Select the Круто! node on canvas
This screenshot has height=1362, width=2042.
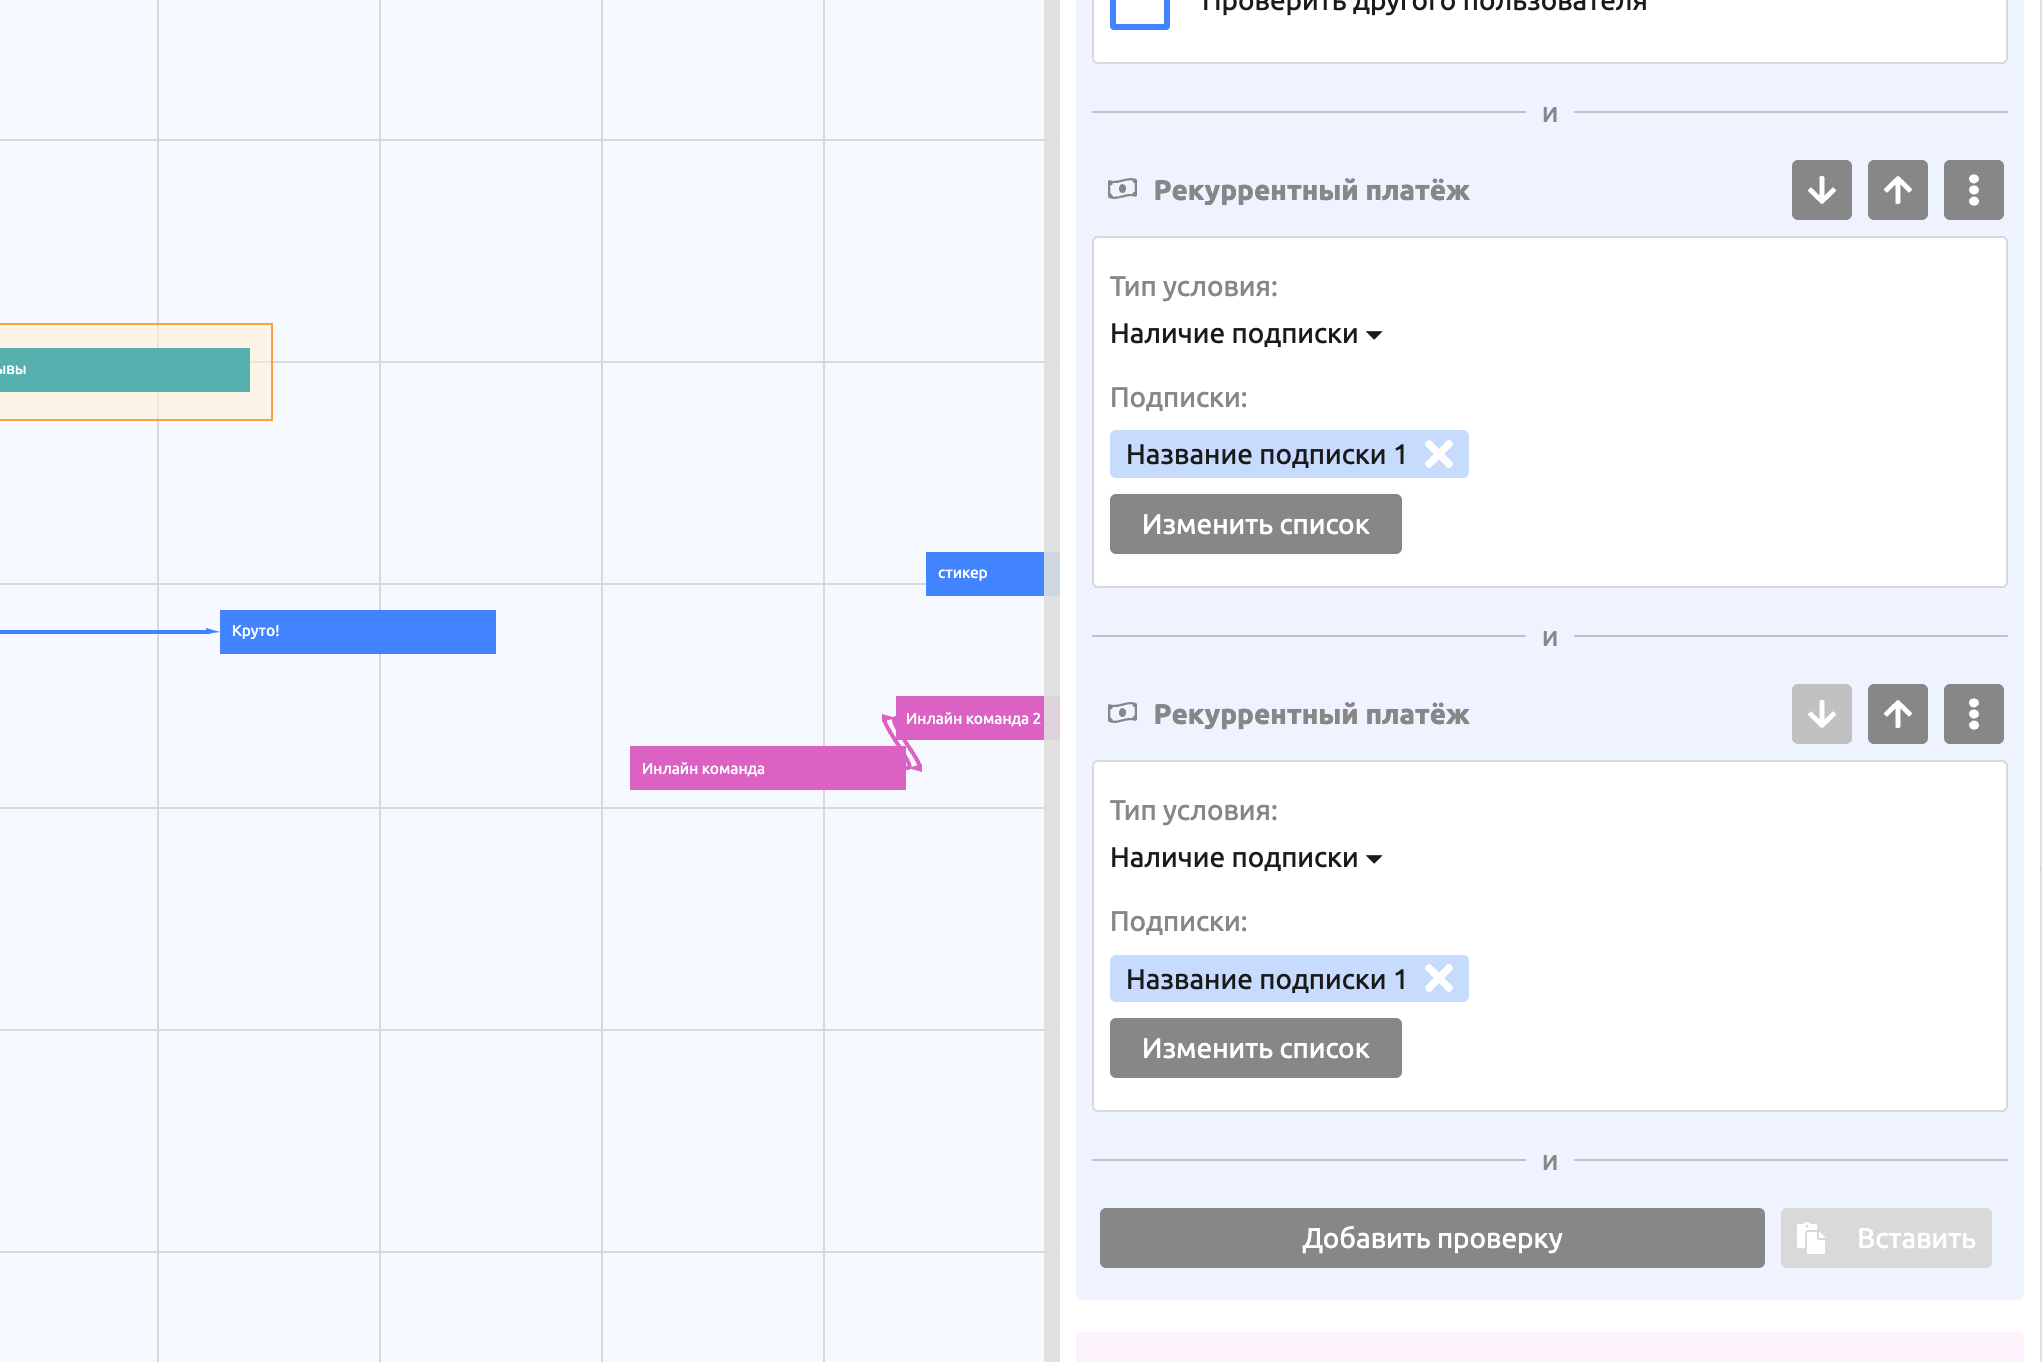[358, 632]
